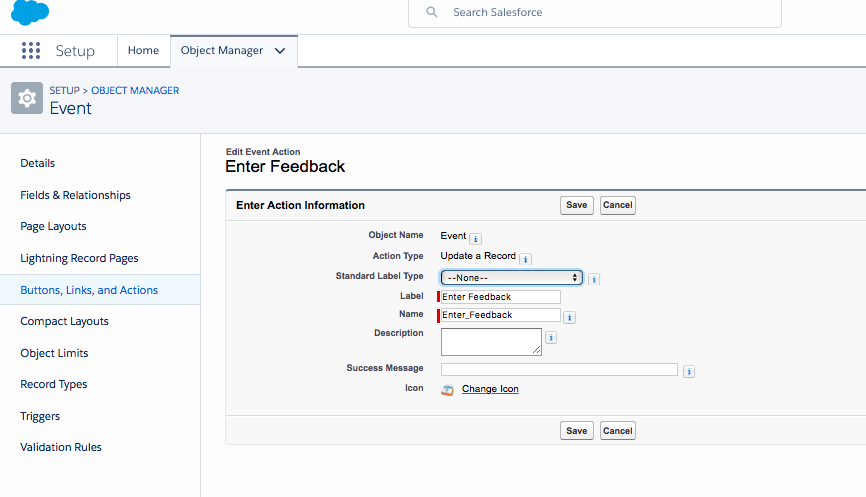
Task: Switch to the Home tab
Action: pos(143,50)
